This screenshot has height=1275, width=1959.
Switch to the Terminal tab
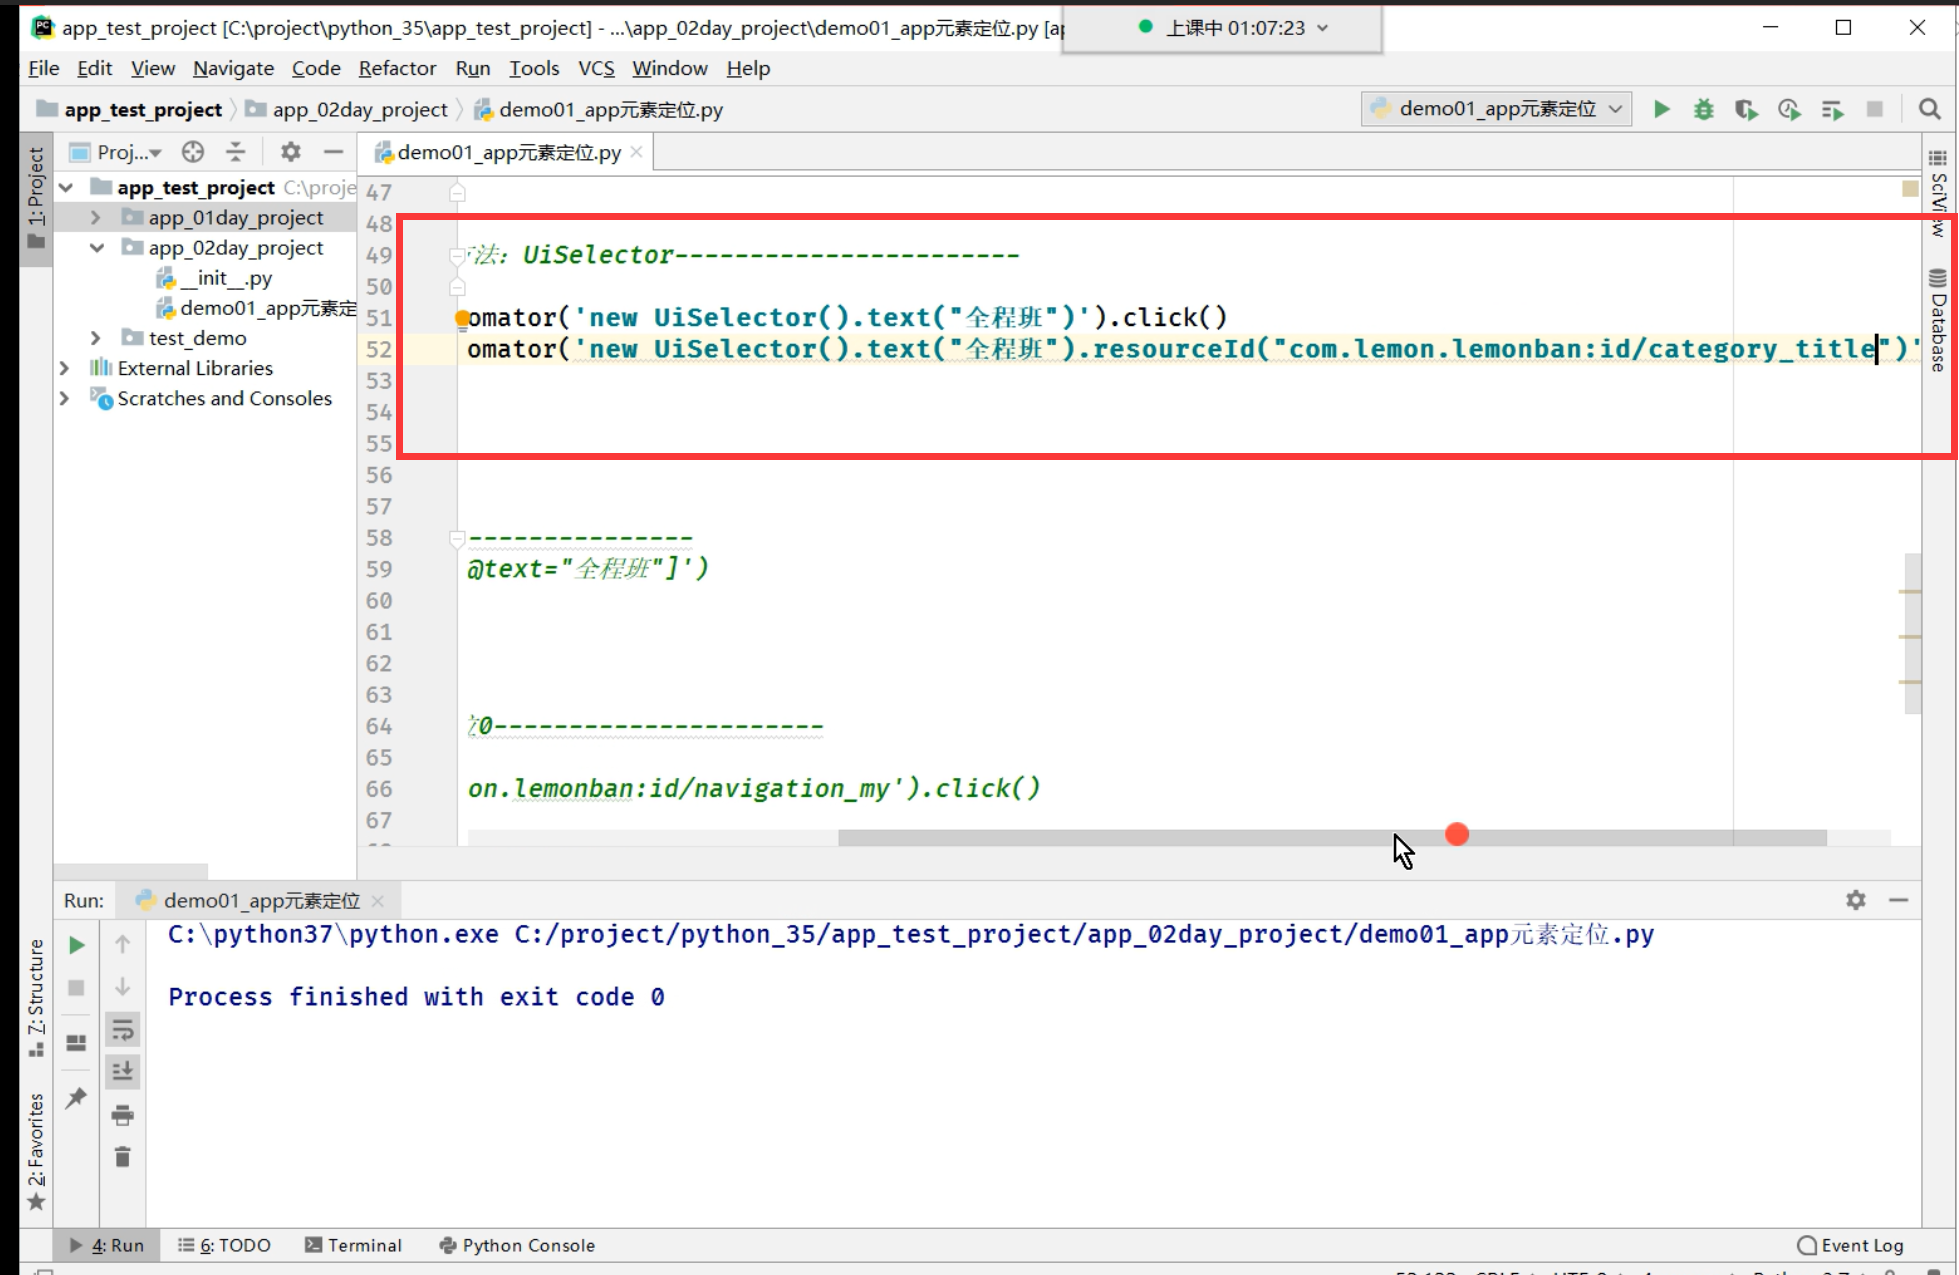(353, 1245)
